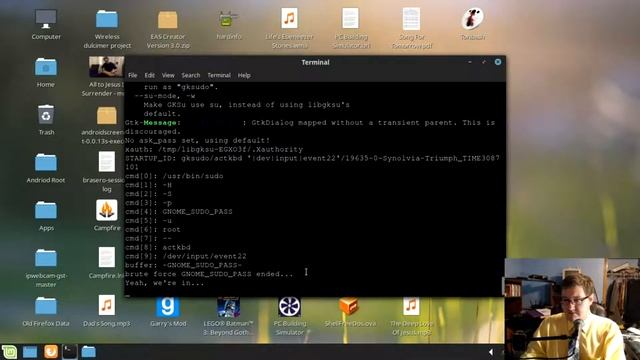
Task: Click the 'xauth: /tmp/libgksu' line
Action: pos(214,149)
